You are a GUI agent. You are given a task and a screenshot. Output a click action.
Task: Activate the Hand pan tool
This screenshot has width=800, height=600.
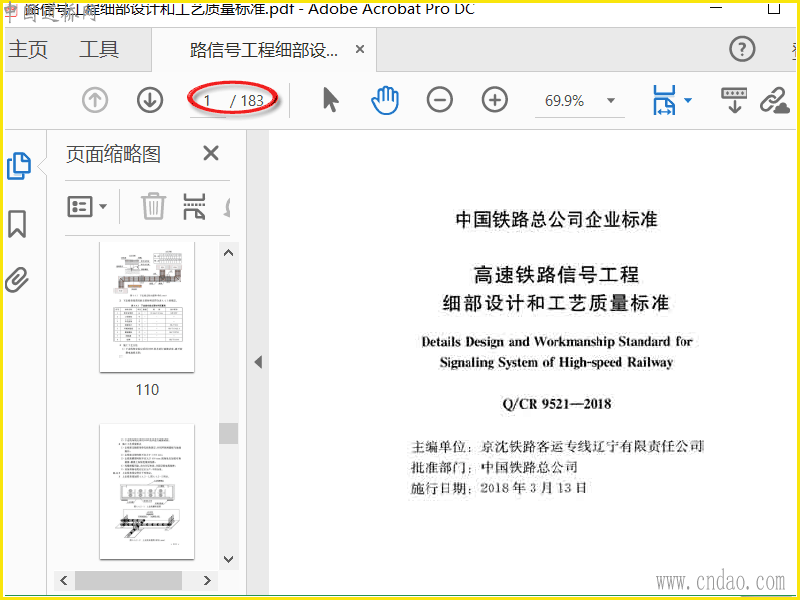(385, 100)
